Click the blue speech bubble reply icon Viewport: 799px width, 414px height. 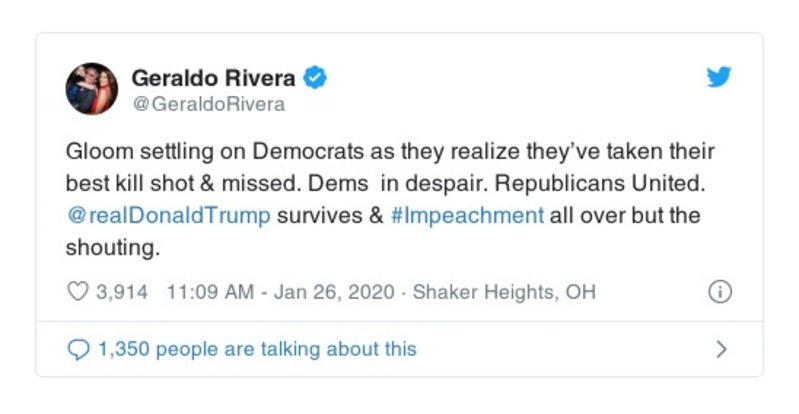[78, 349]
